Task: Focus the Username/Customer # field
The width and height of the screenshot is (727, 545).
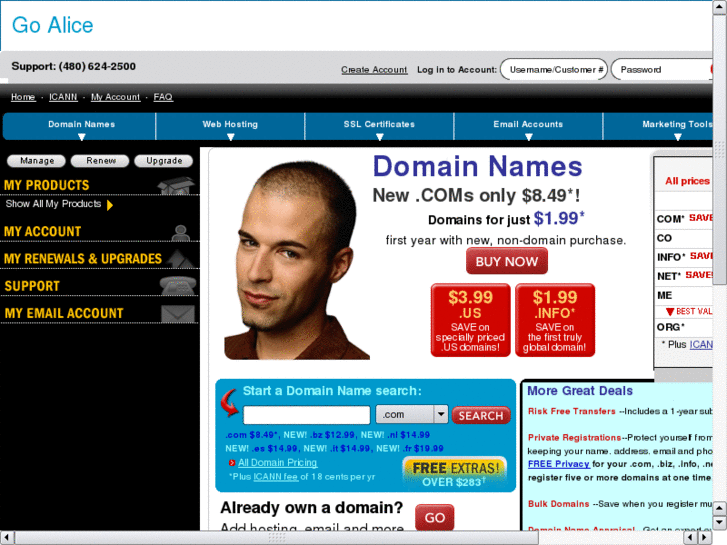Action: (x=554, y=70)
